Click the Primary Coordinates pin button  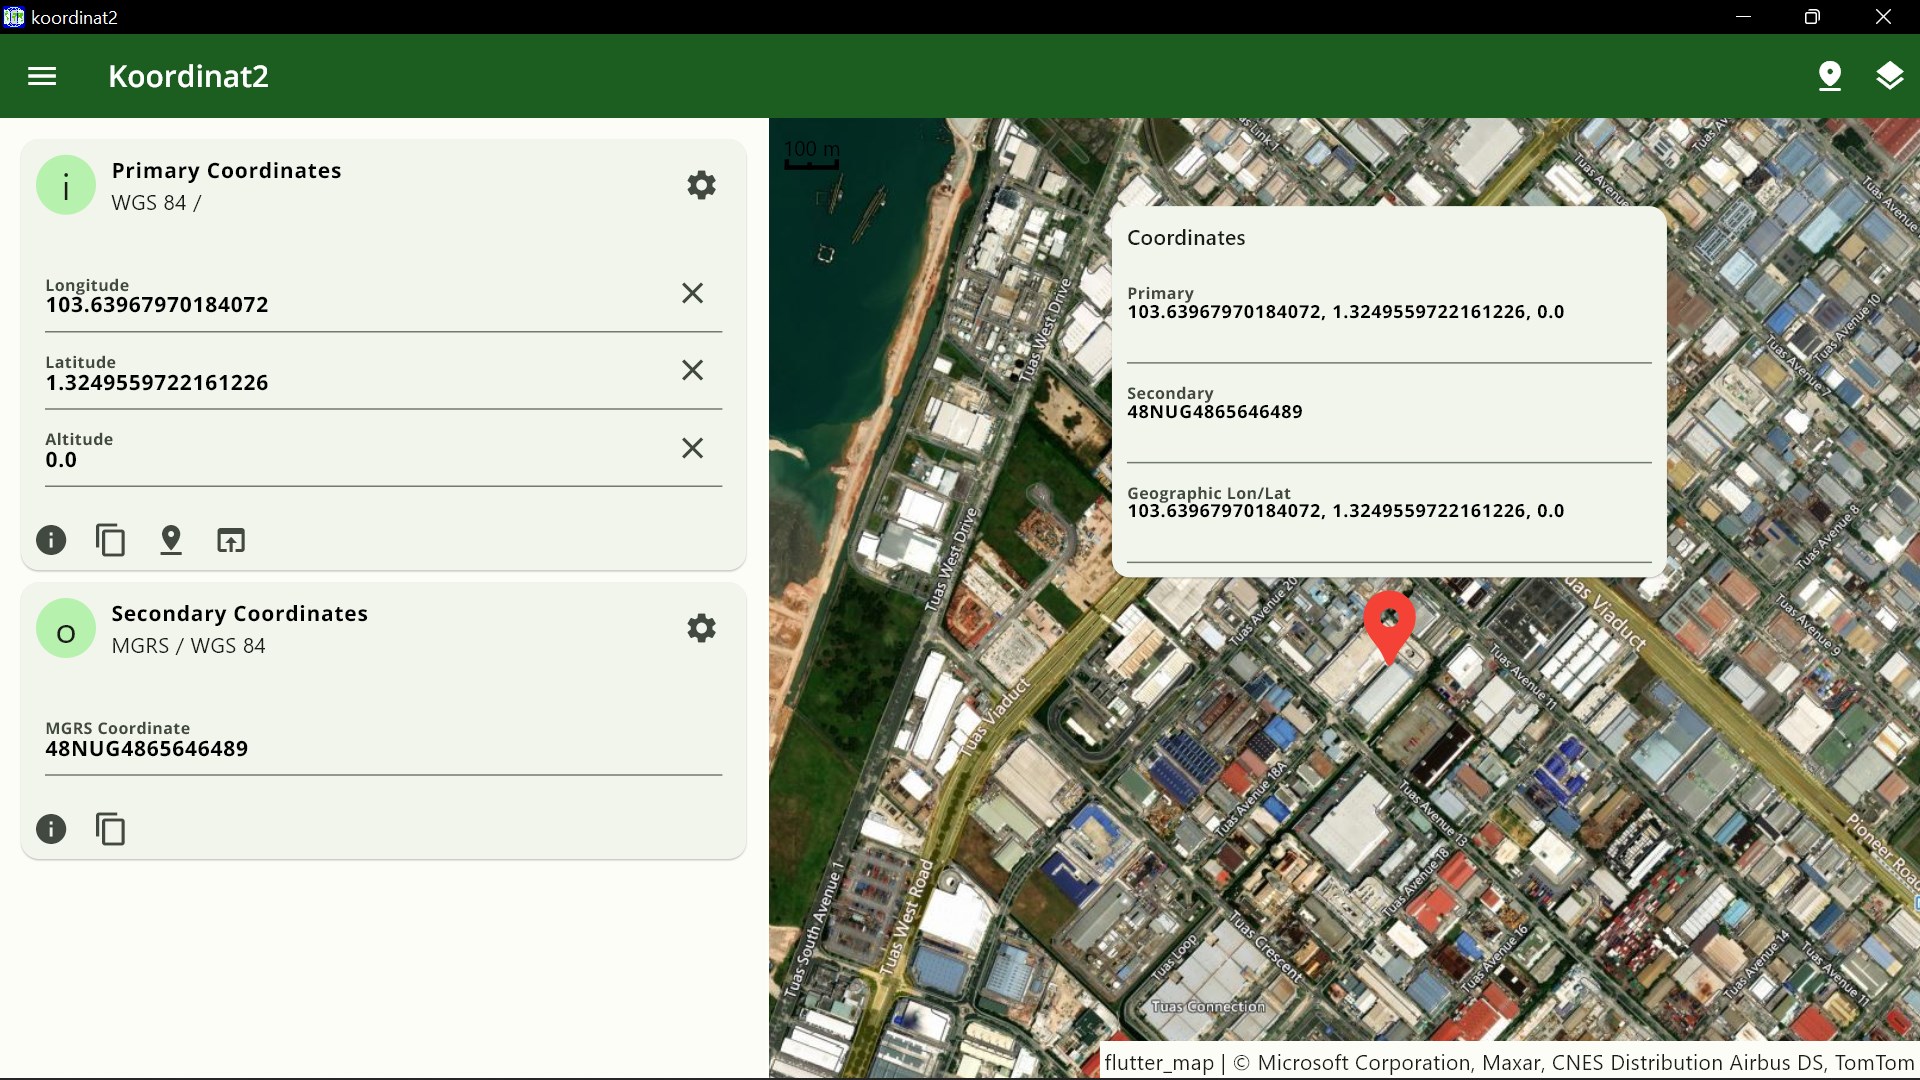[171, 540]
